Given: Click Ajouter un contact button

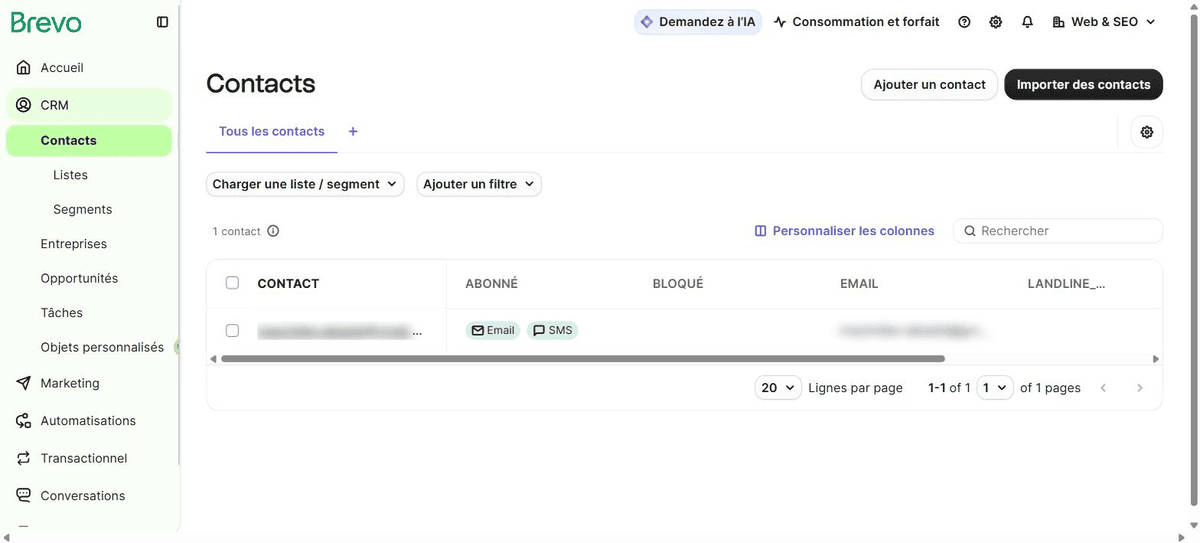Looking at the screenshot, I should click(929, 84).
